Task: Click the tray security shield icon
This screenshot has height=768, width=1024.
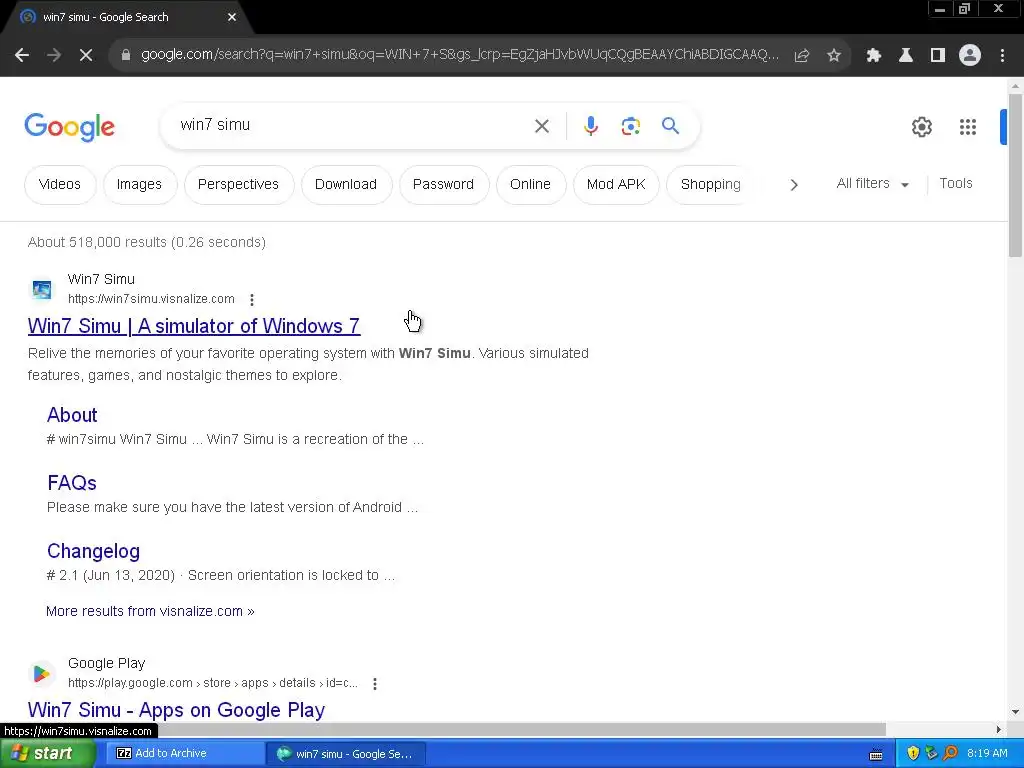Action: (913, 753)
